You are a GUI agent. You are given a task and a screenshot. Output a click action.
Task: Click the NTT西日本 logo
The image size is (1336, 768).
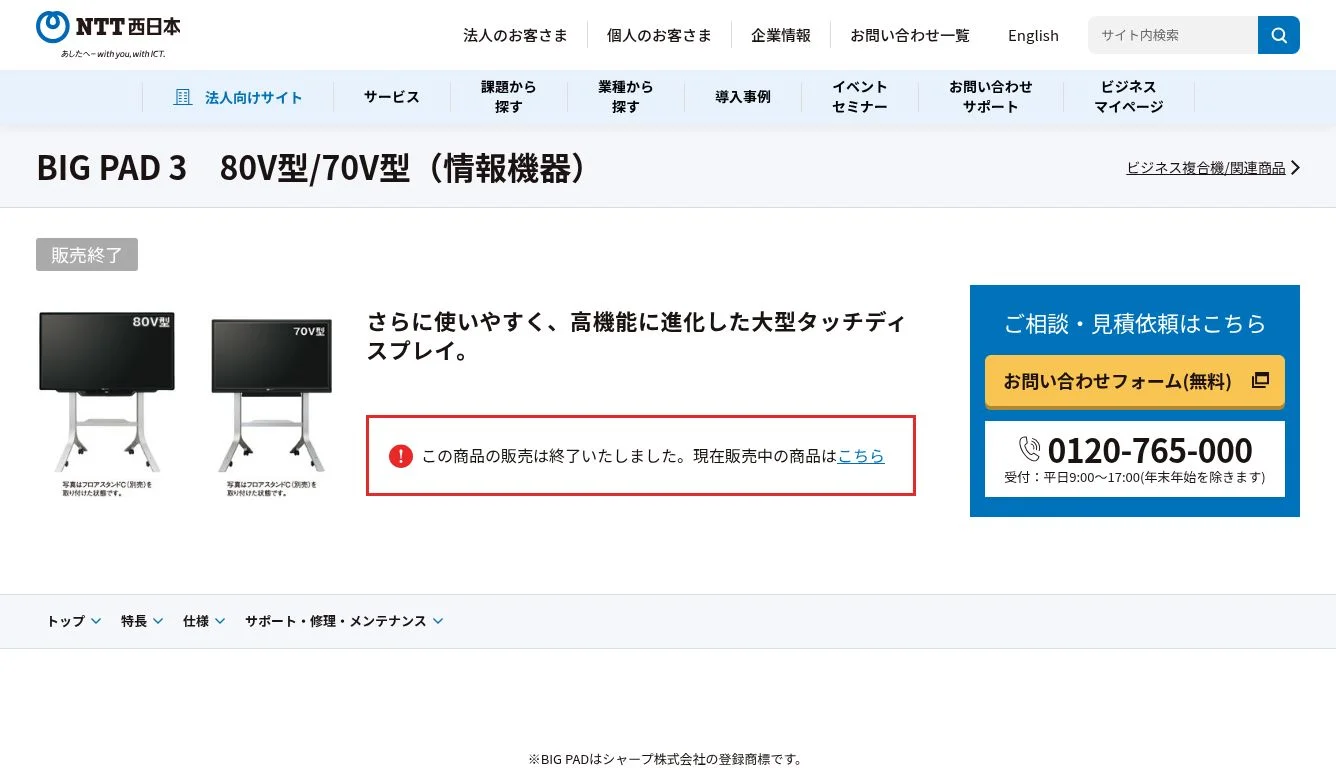point(108,34)
